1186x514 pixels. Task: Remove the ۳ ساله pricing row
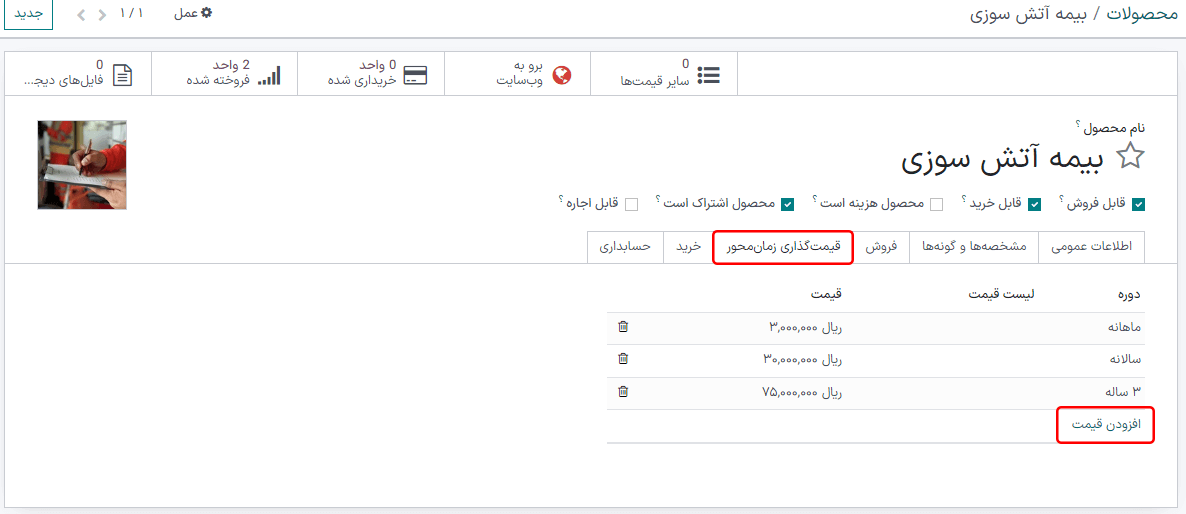(623, 392)
